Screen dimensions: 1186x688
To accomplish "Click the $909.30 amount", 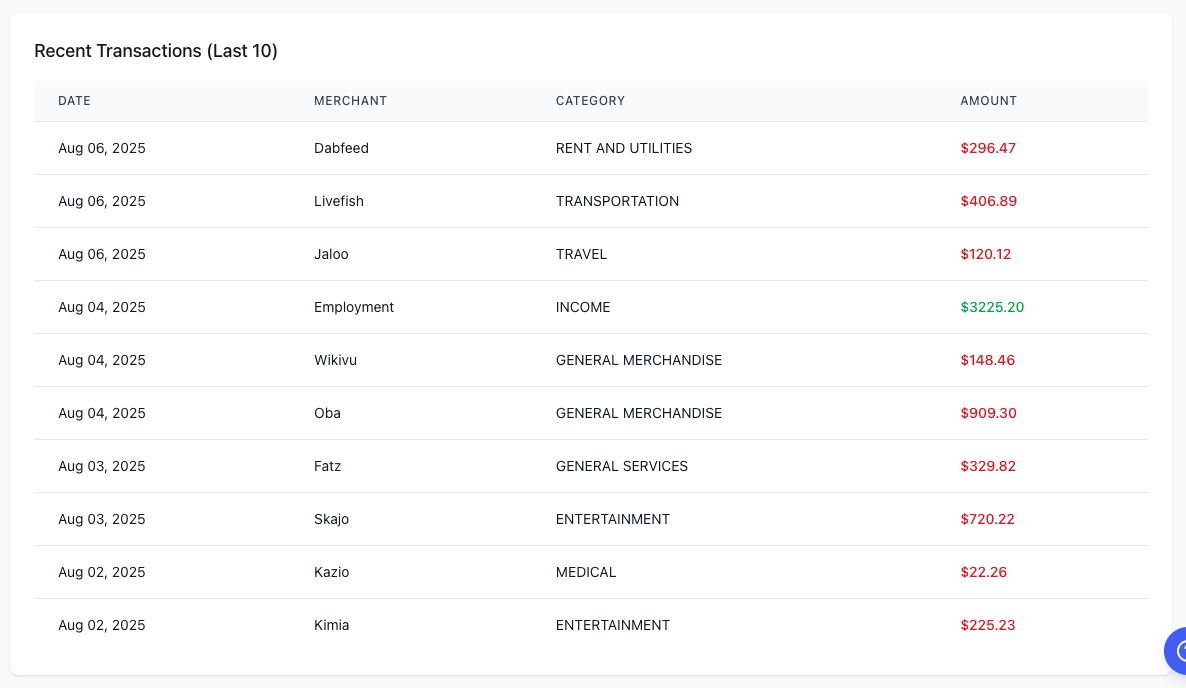I will 988,413.
